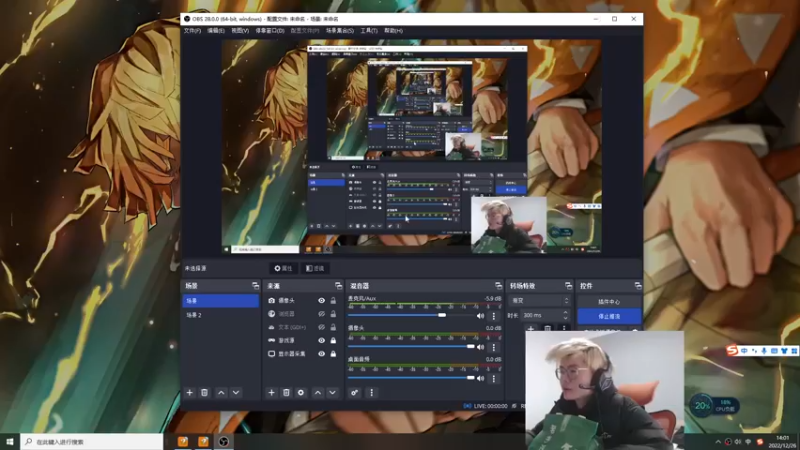Screen dimensions: 800x450
Task: Click the 停止推流 stop streaming button
Action: point(609,316)
